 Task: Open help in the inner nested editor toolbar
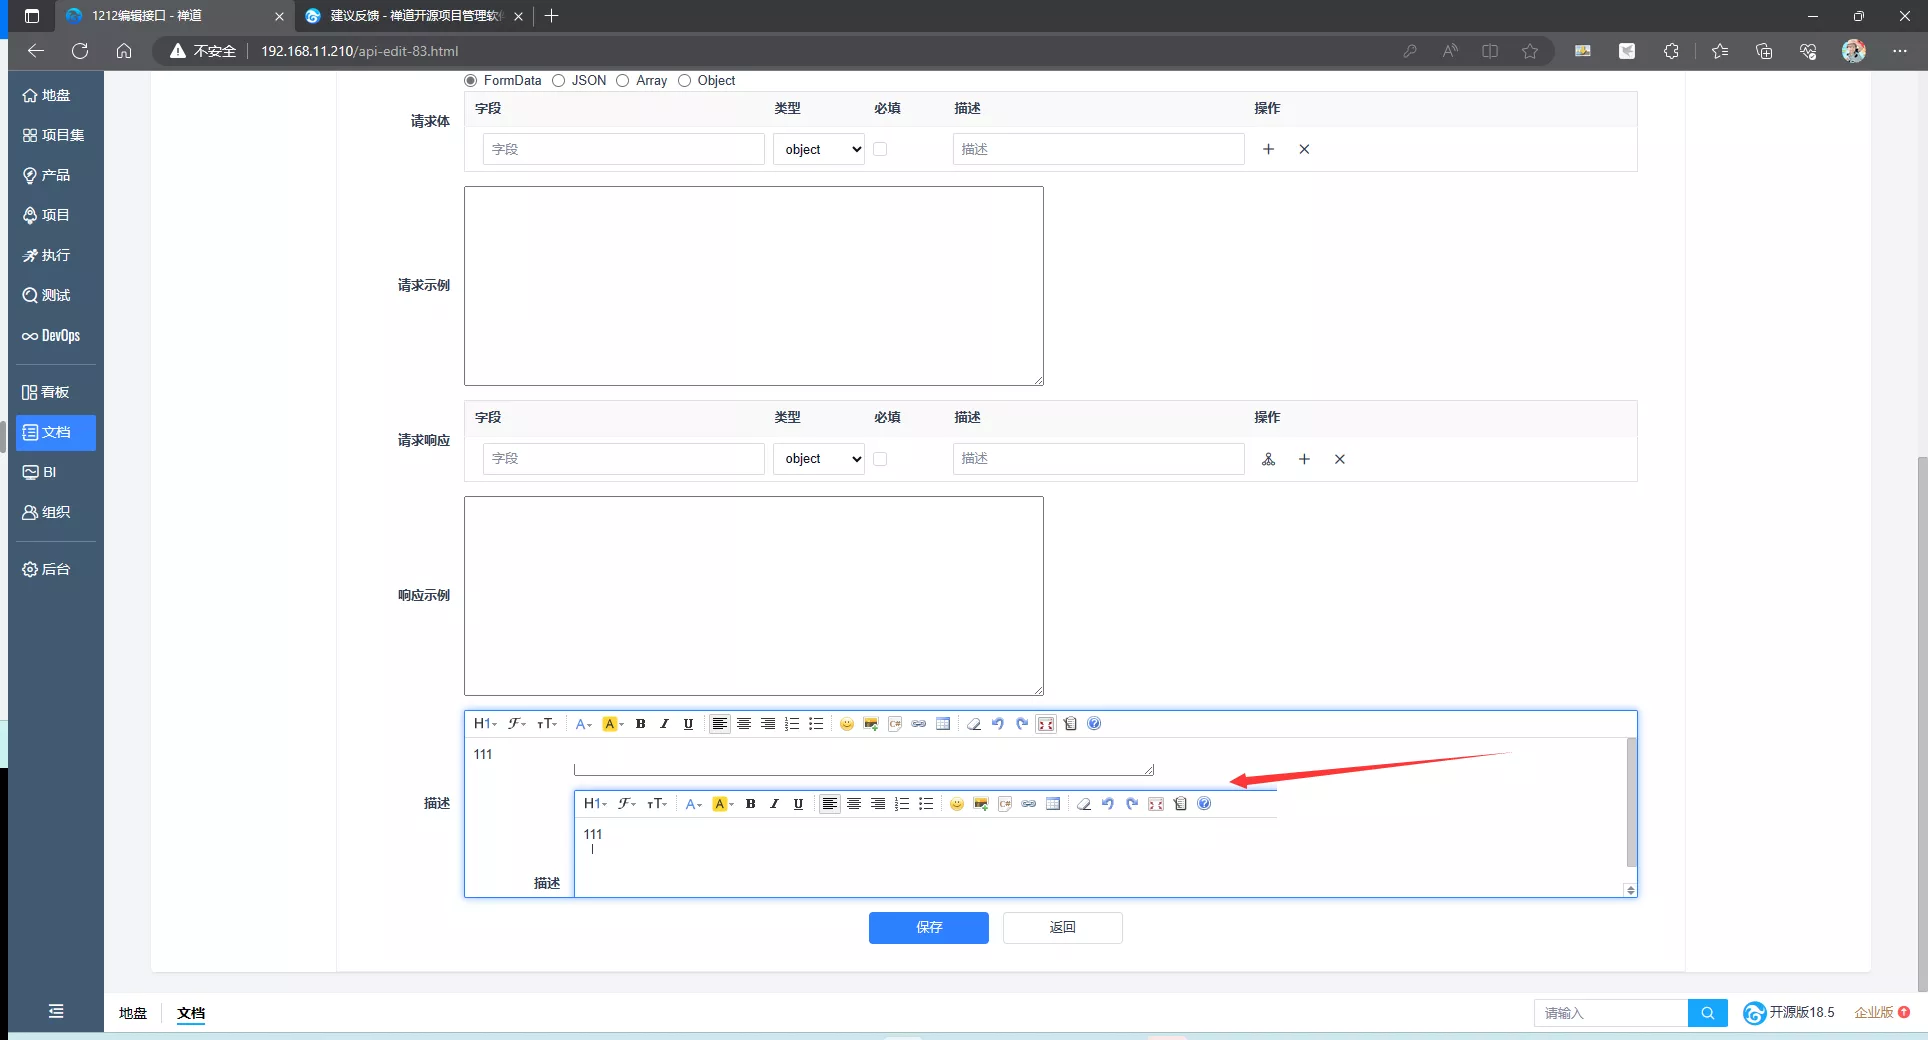tap(1204, 804)
